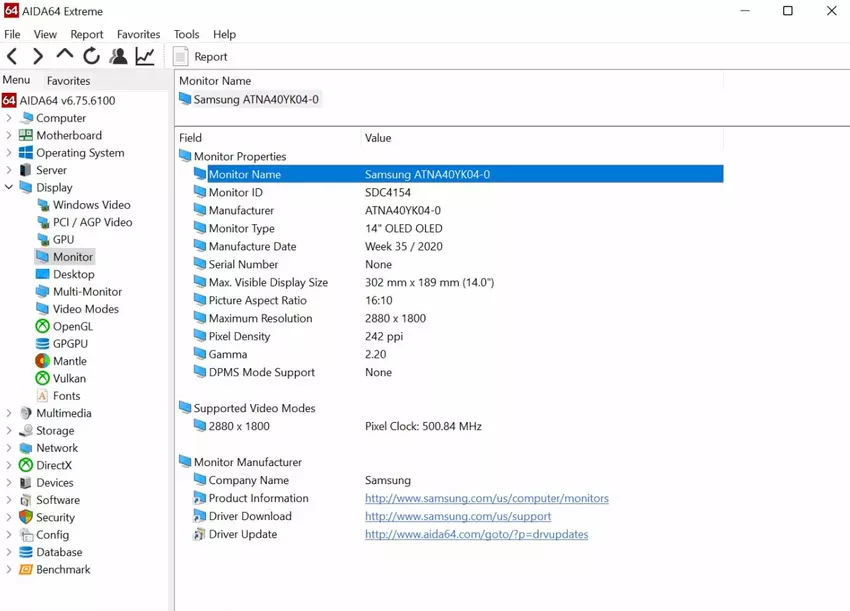This screenshot has width=850, height=611.
Task: Select the OpenGL tree icon
Action: 42,326
